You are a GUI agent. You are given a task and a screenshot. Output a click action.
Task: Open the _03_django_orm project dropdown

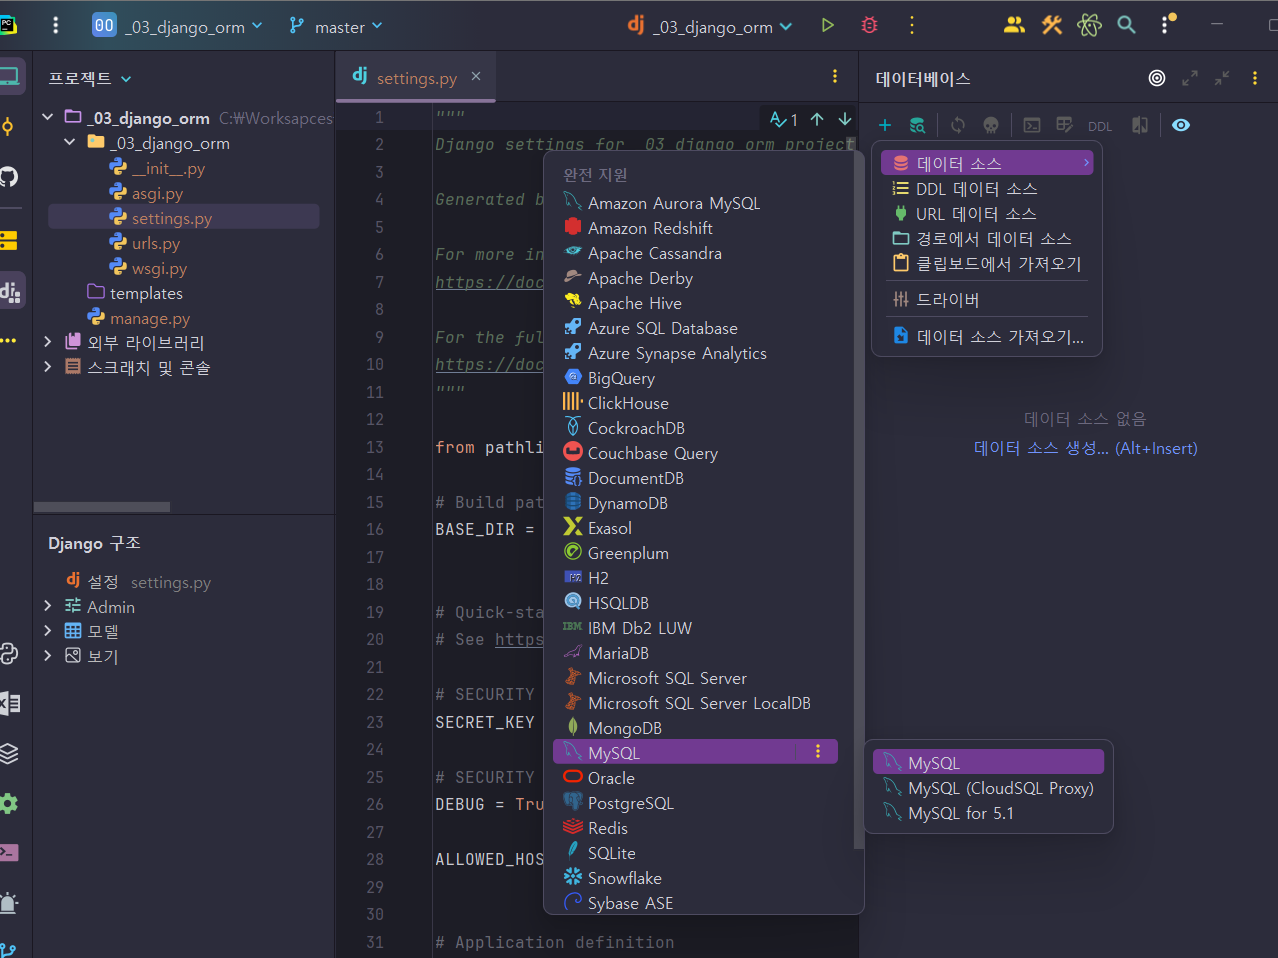pyautogui.click(x=177, y=26)
